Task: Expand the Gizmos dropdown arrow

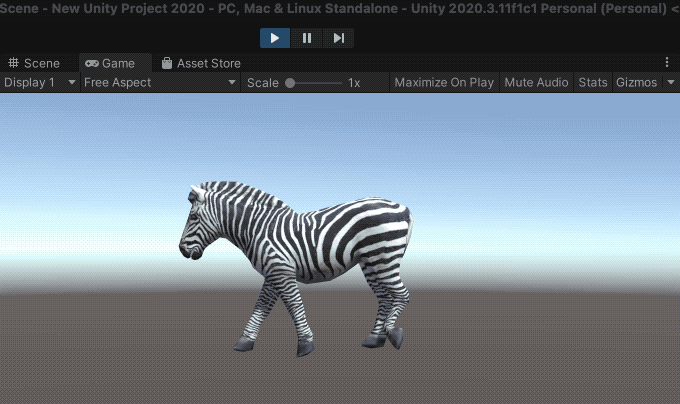Action: click(x=671, y=82)
